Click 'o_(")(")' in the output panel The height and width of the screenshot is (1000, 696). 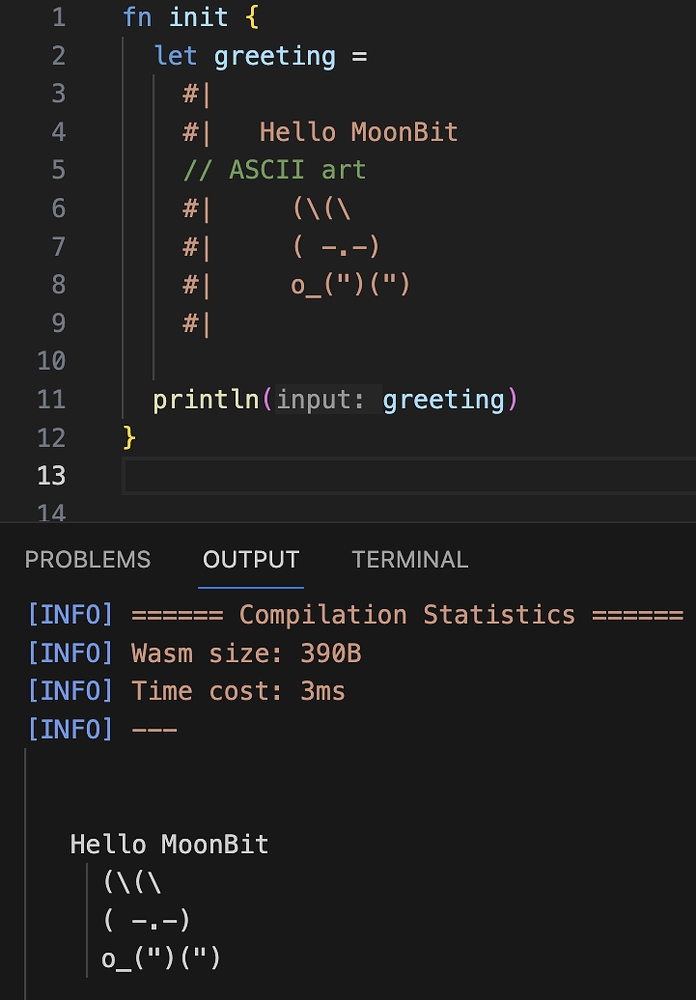coord(161,958)
